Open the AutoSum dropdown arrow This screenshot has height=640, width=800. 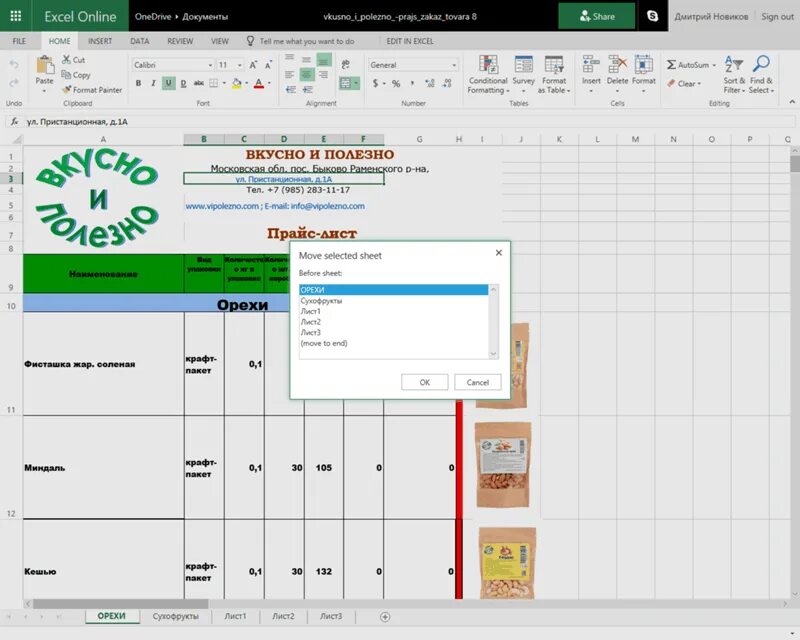(x=714, y=65)
